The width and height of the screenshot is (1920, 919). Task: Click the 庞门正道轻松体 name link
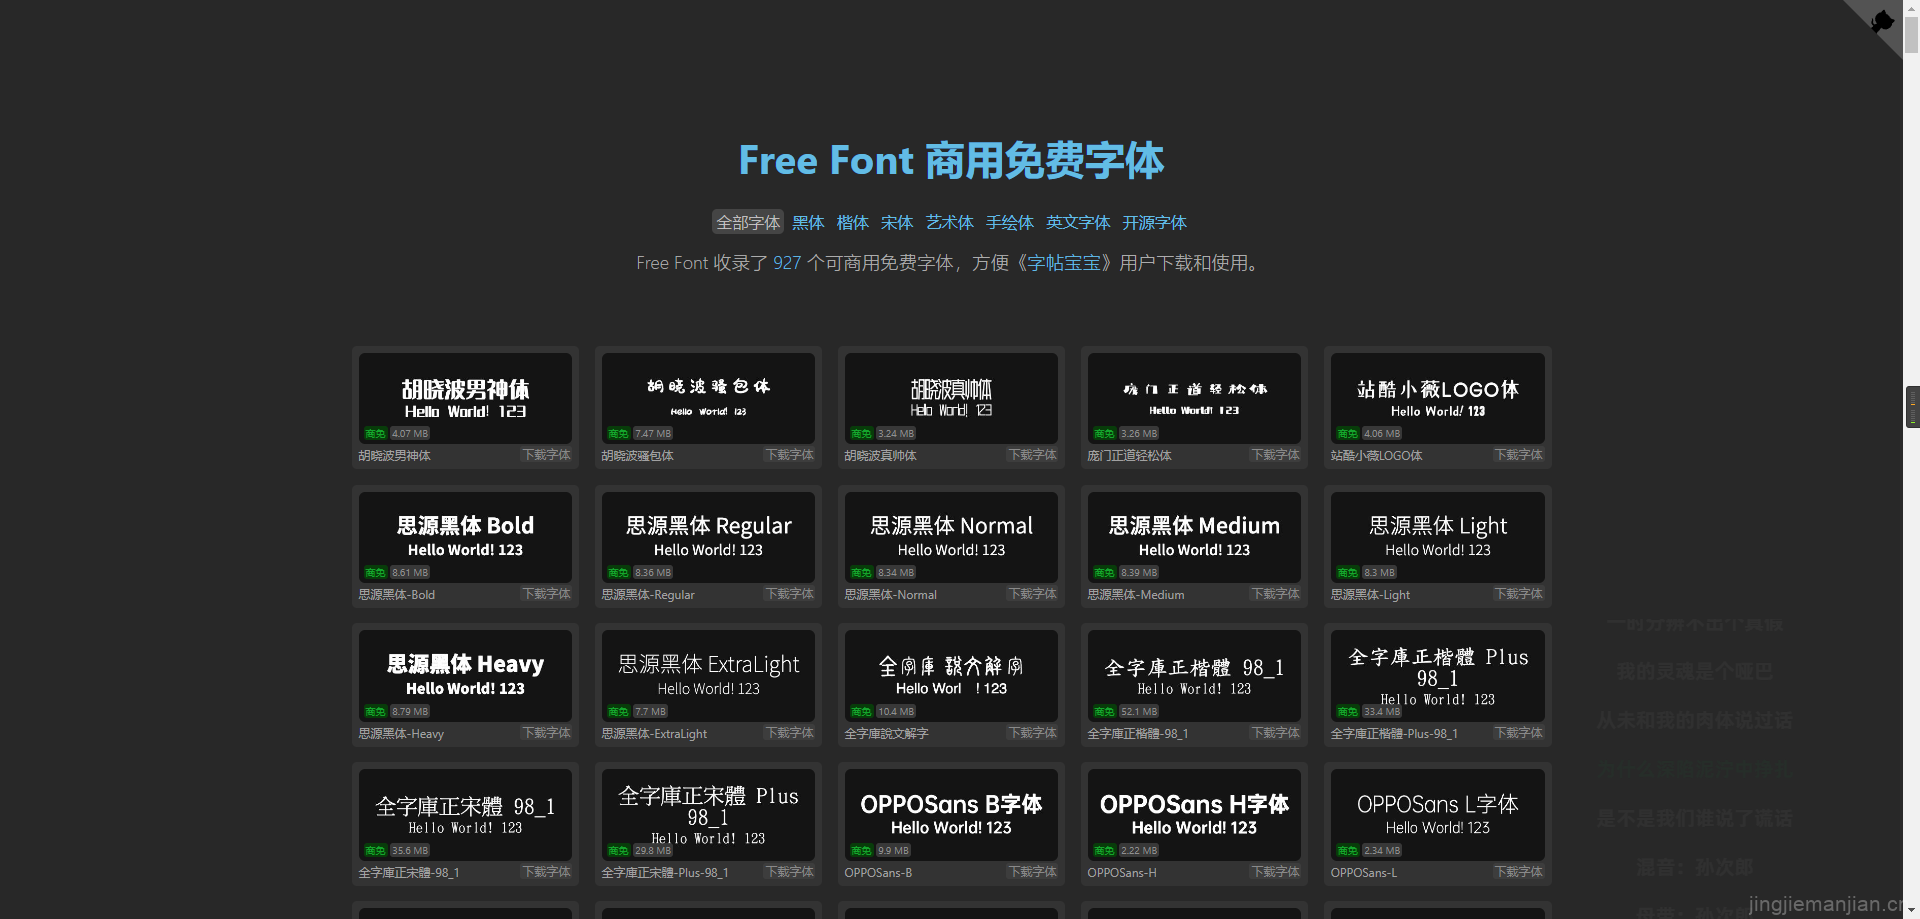point(1129,456)
